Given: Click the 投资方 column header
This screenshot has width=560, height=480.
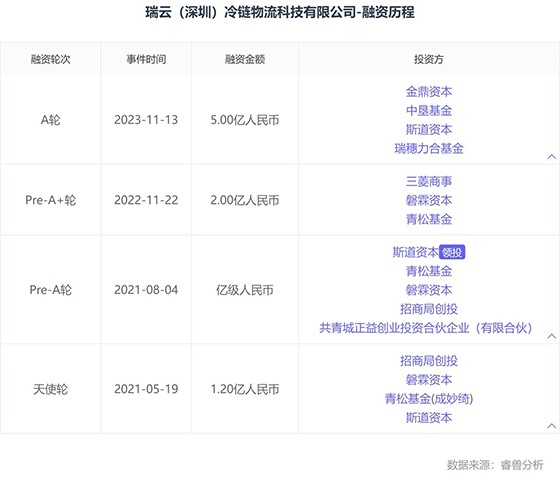Looking at the screenshot, I should tap(429, 59).
